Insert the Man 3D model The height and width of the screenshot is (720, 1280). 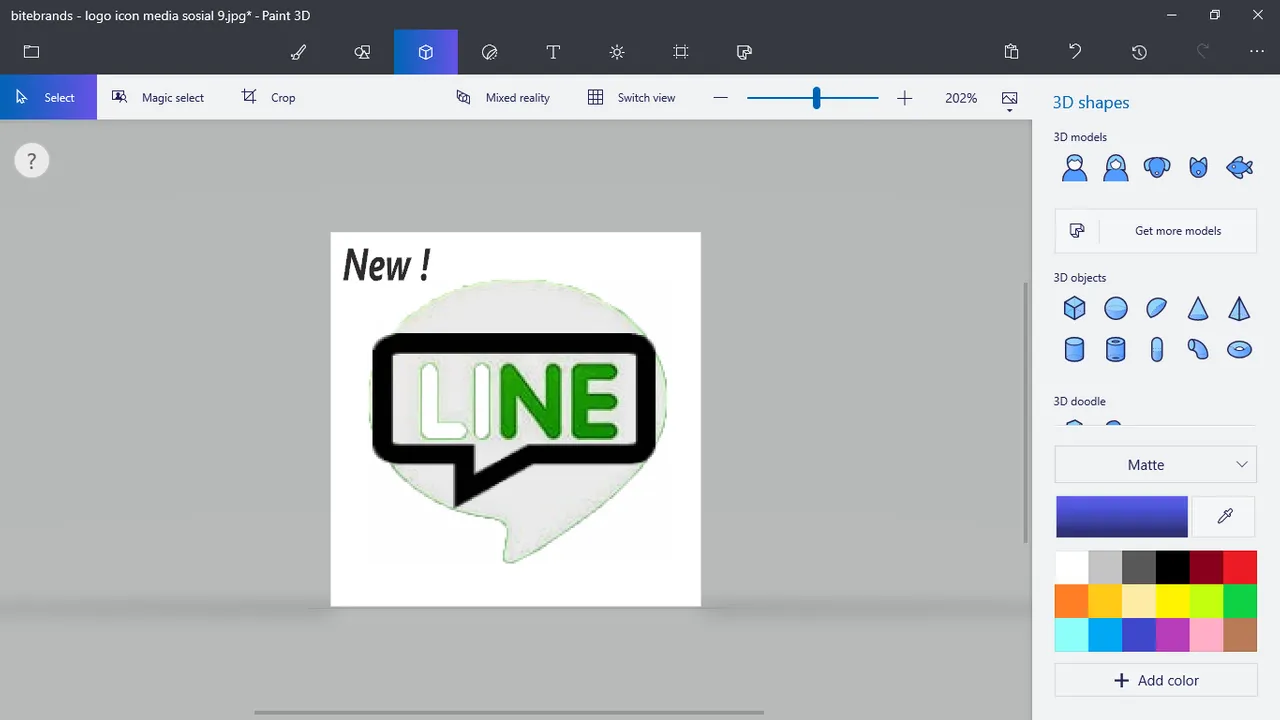(x=1074, y=167)
